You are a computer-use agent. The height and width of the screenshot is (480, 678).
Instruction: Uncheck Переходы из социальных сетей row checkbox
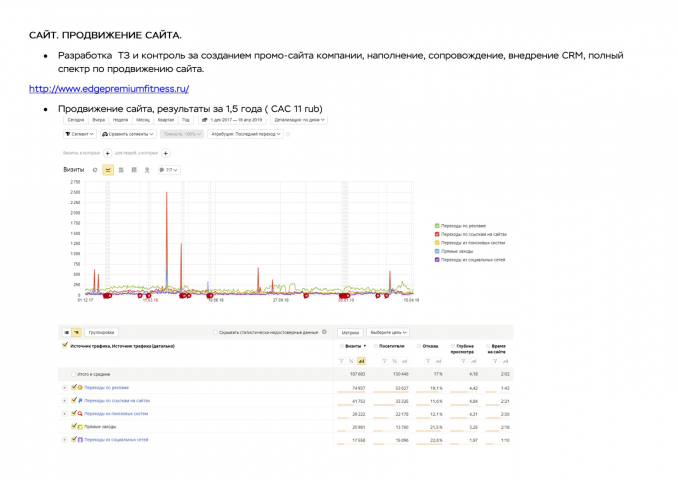click(74, 439)
